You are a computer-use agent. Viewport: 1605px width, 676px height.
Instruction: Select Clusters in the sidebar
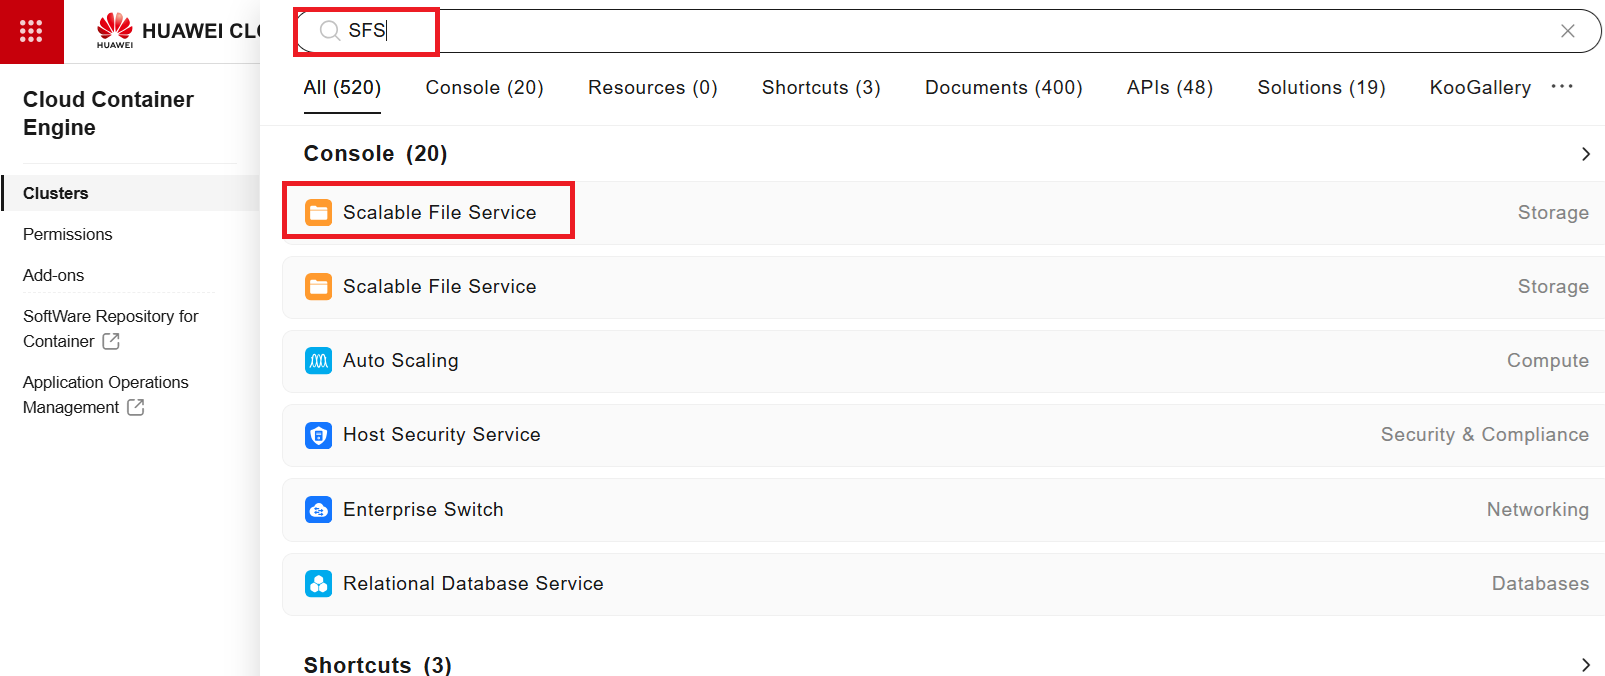pos(130,193)
